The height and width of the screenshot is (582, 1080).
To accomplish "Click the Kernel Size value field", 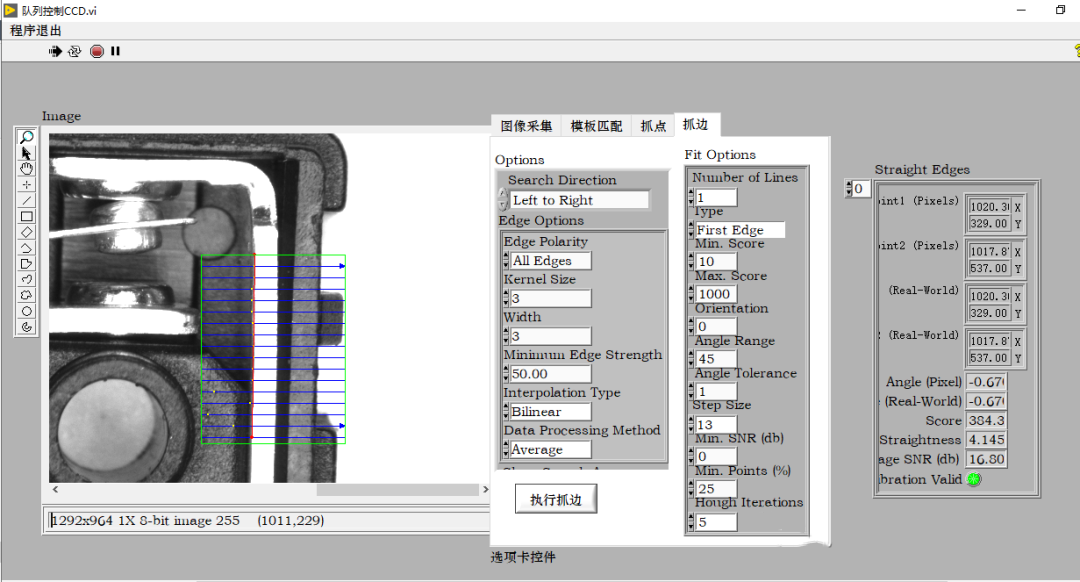I will (x=550, y=298).
